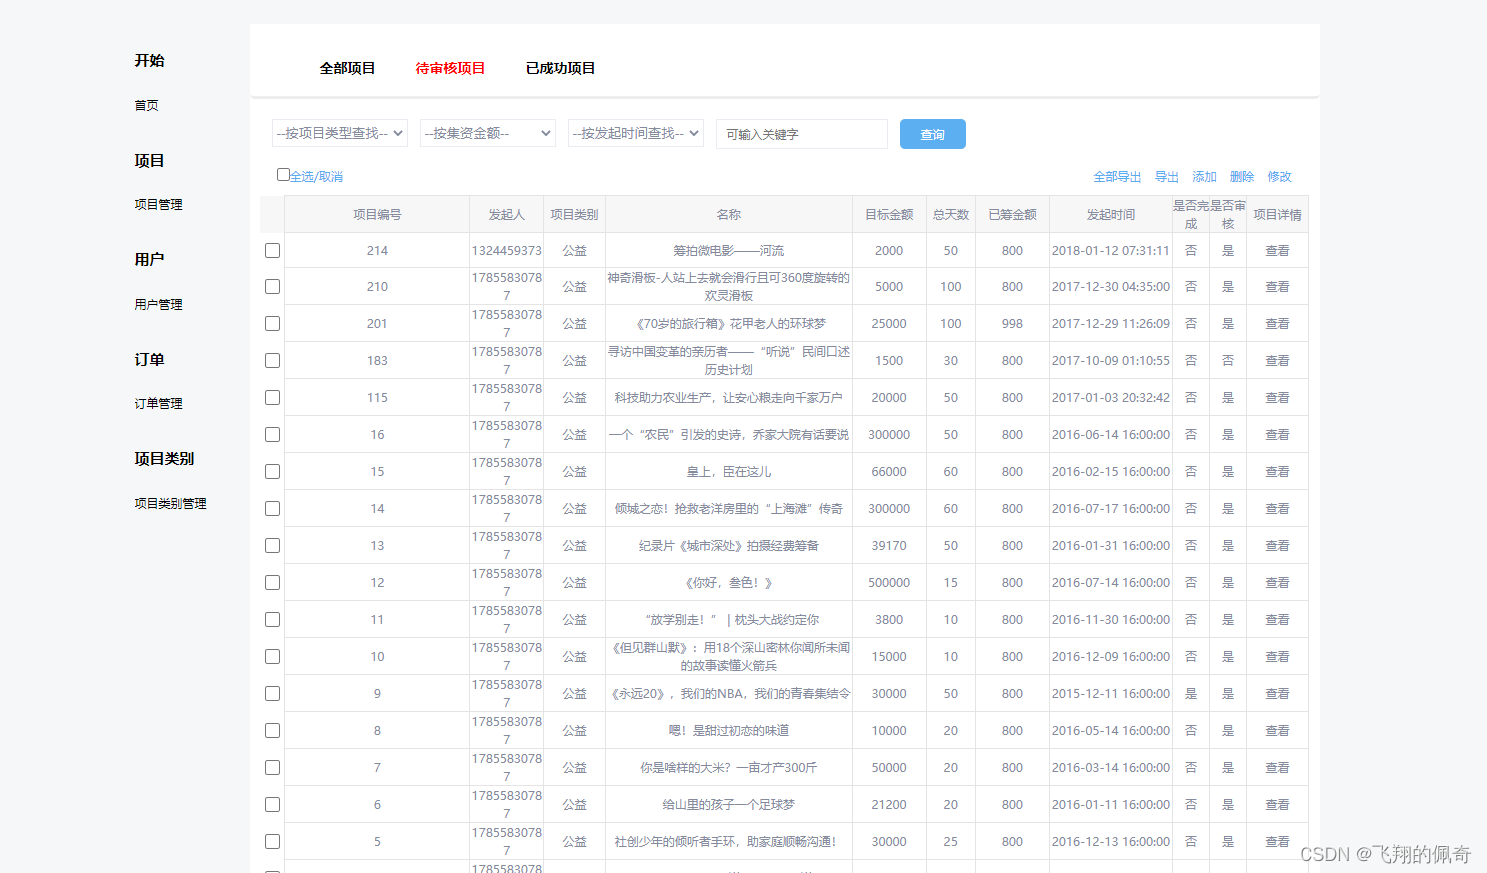1487x873 pixels.
Task: Click 查看 in the row for project 5
Action: point(1277,841)
